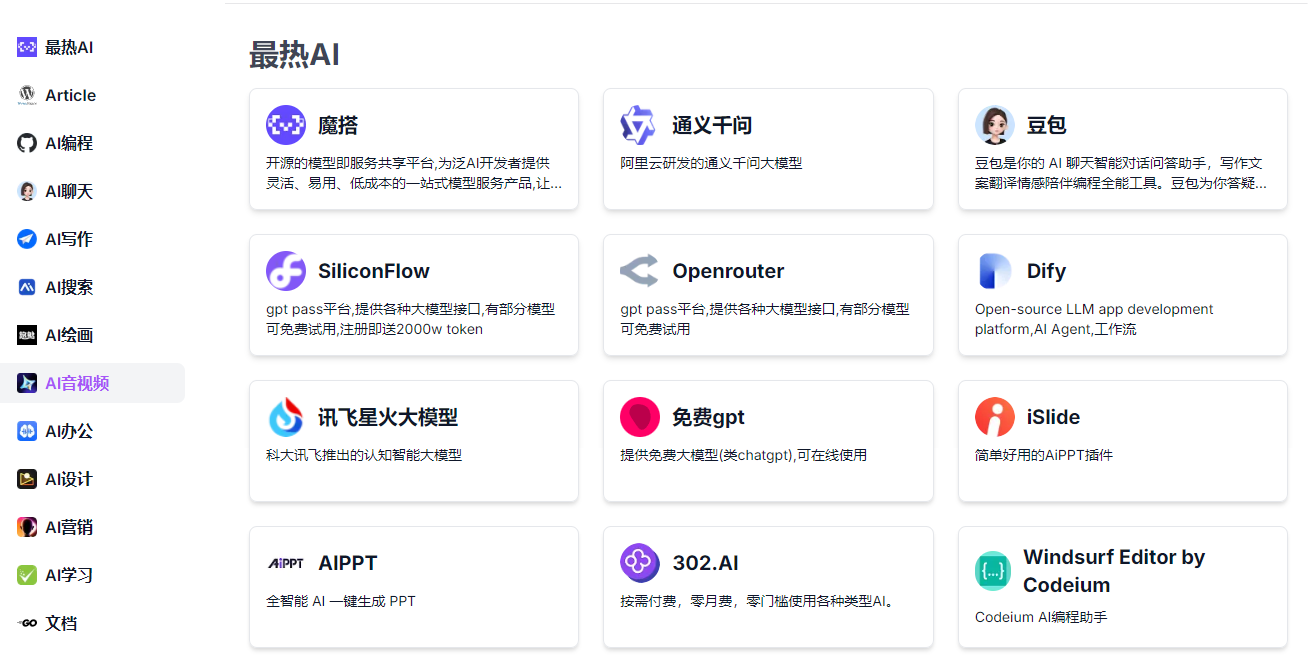The height and width of the screenshot is (659, 1310).
Task: Open the 魔搭 platform card icon
Action: 286,124
